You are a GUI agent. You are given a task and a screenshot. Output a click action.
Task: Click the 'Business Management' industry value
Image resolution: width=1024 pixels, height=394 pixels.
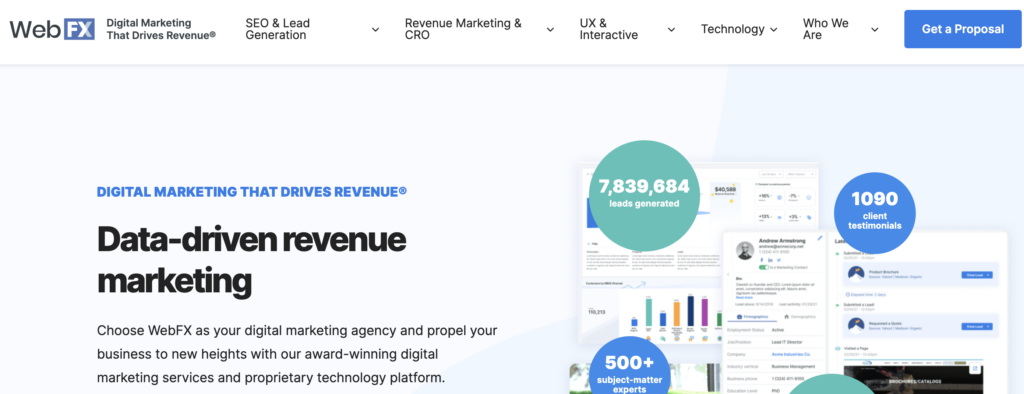point(792,367)
